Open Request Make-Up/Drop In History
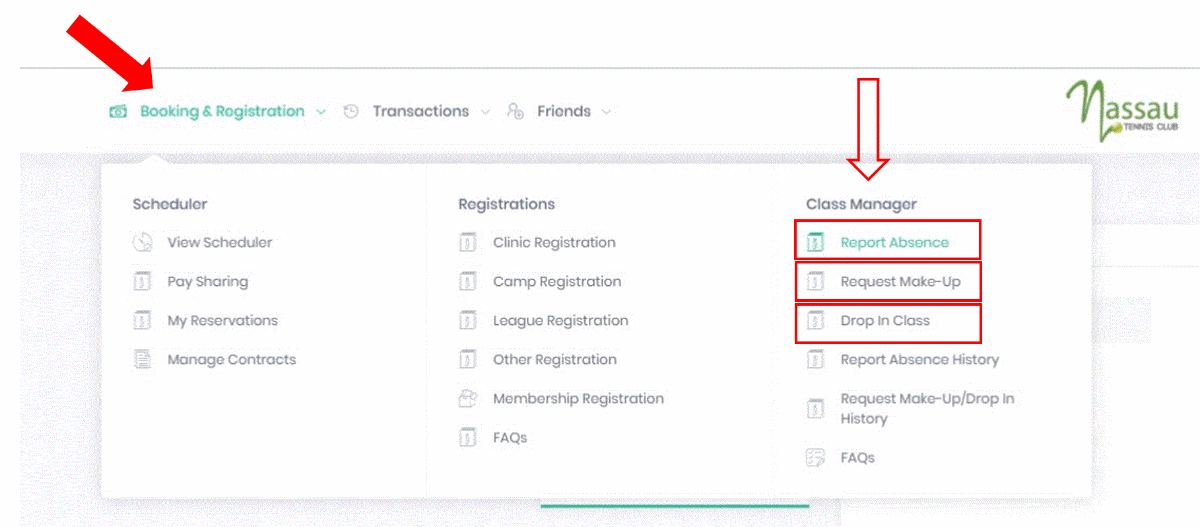1200x527 pixels. [926, 408]
